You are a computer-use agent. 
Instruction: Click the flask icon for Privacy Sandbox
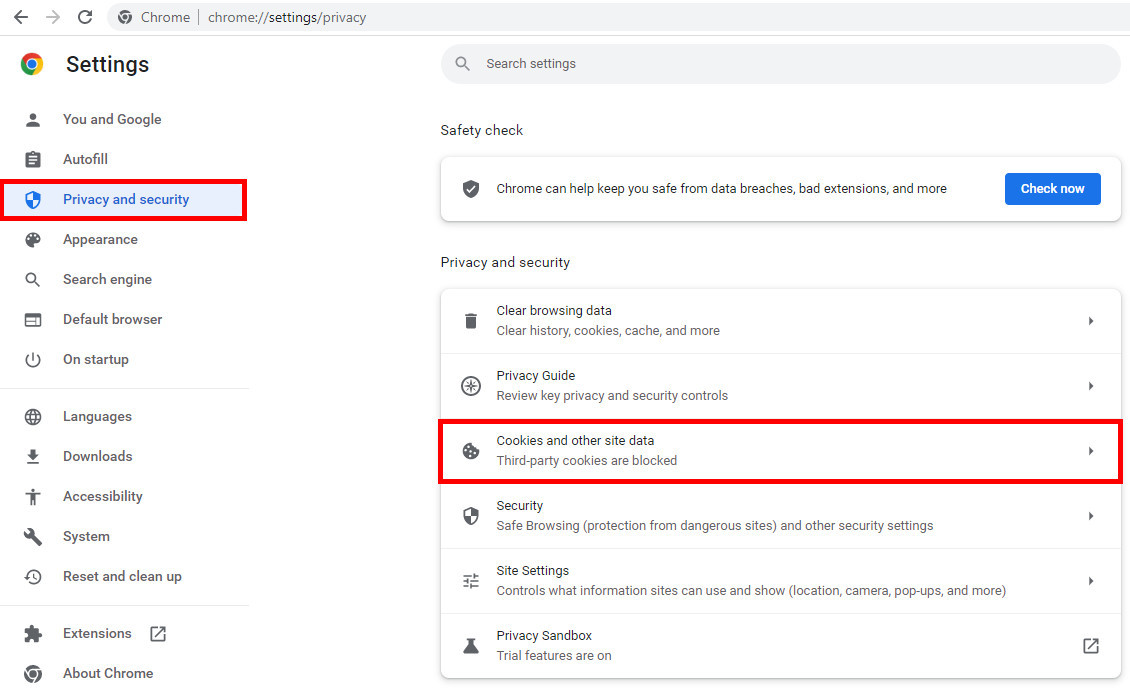coord(471,646)
